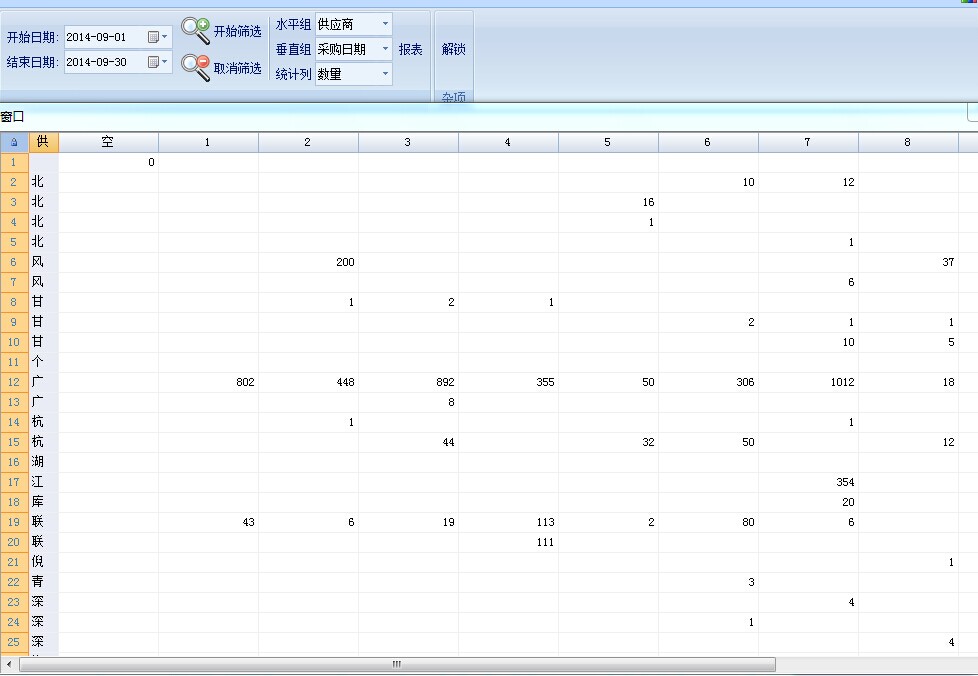Click the cell with value 80
Image resolution: width=978 pixels, height=676 pixels.
pyautogui.click(x=708, y=523)
